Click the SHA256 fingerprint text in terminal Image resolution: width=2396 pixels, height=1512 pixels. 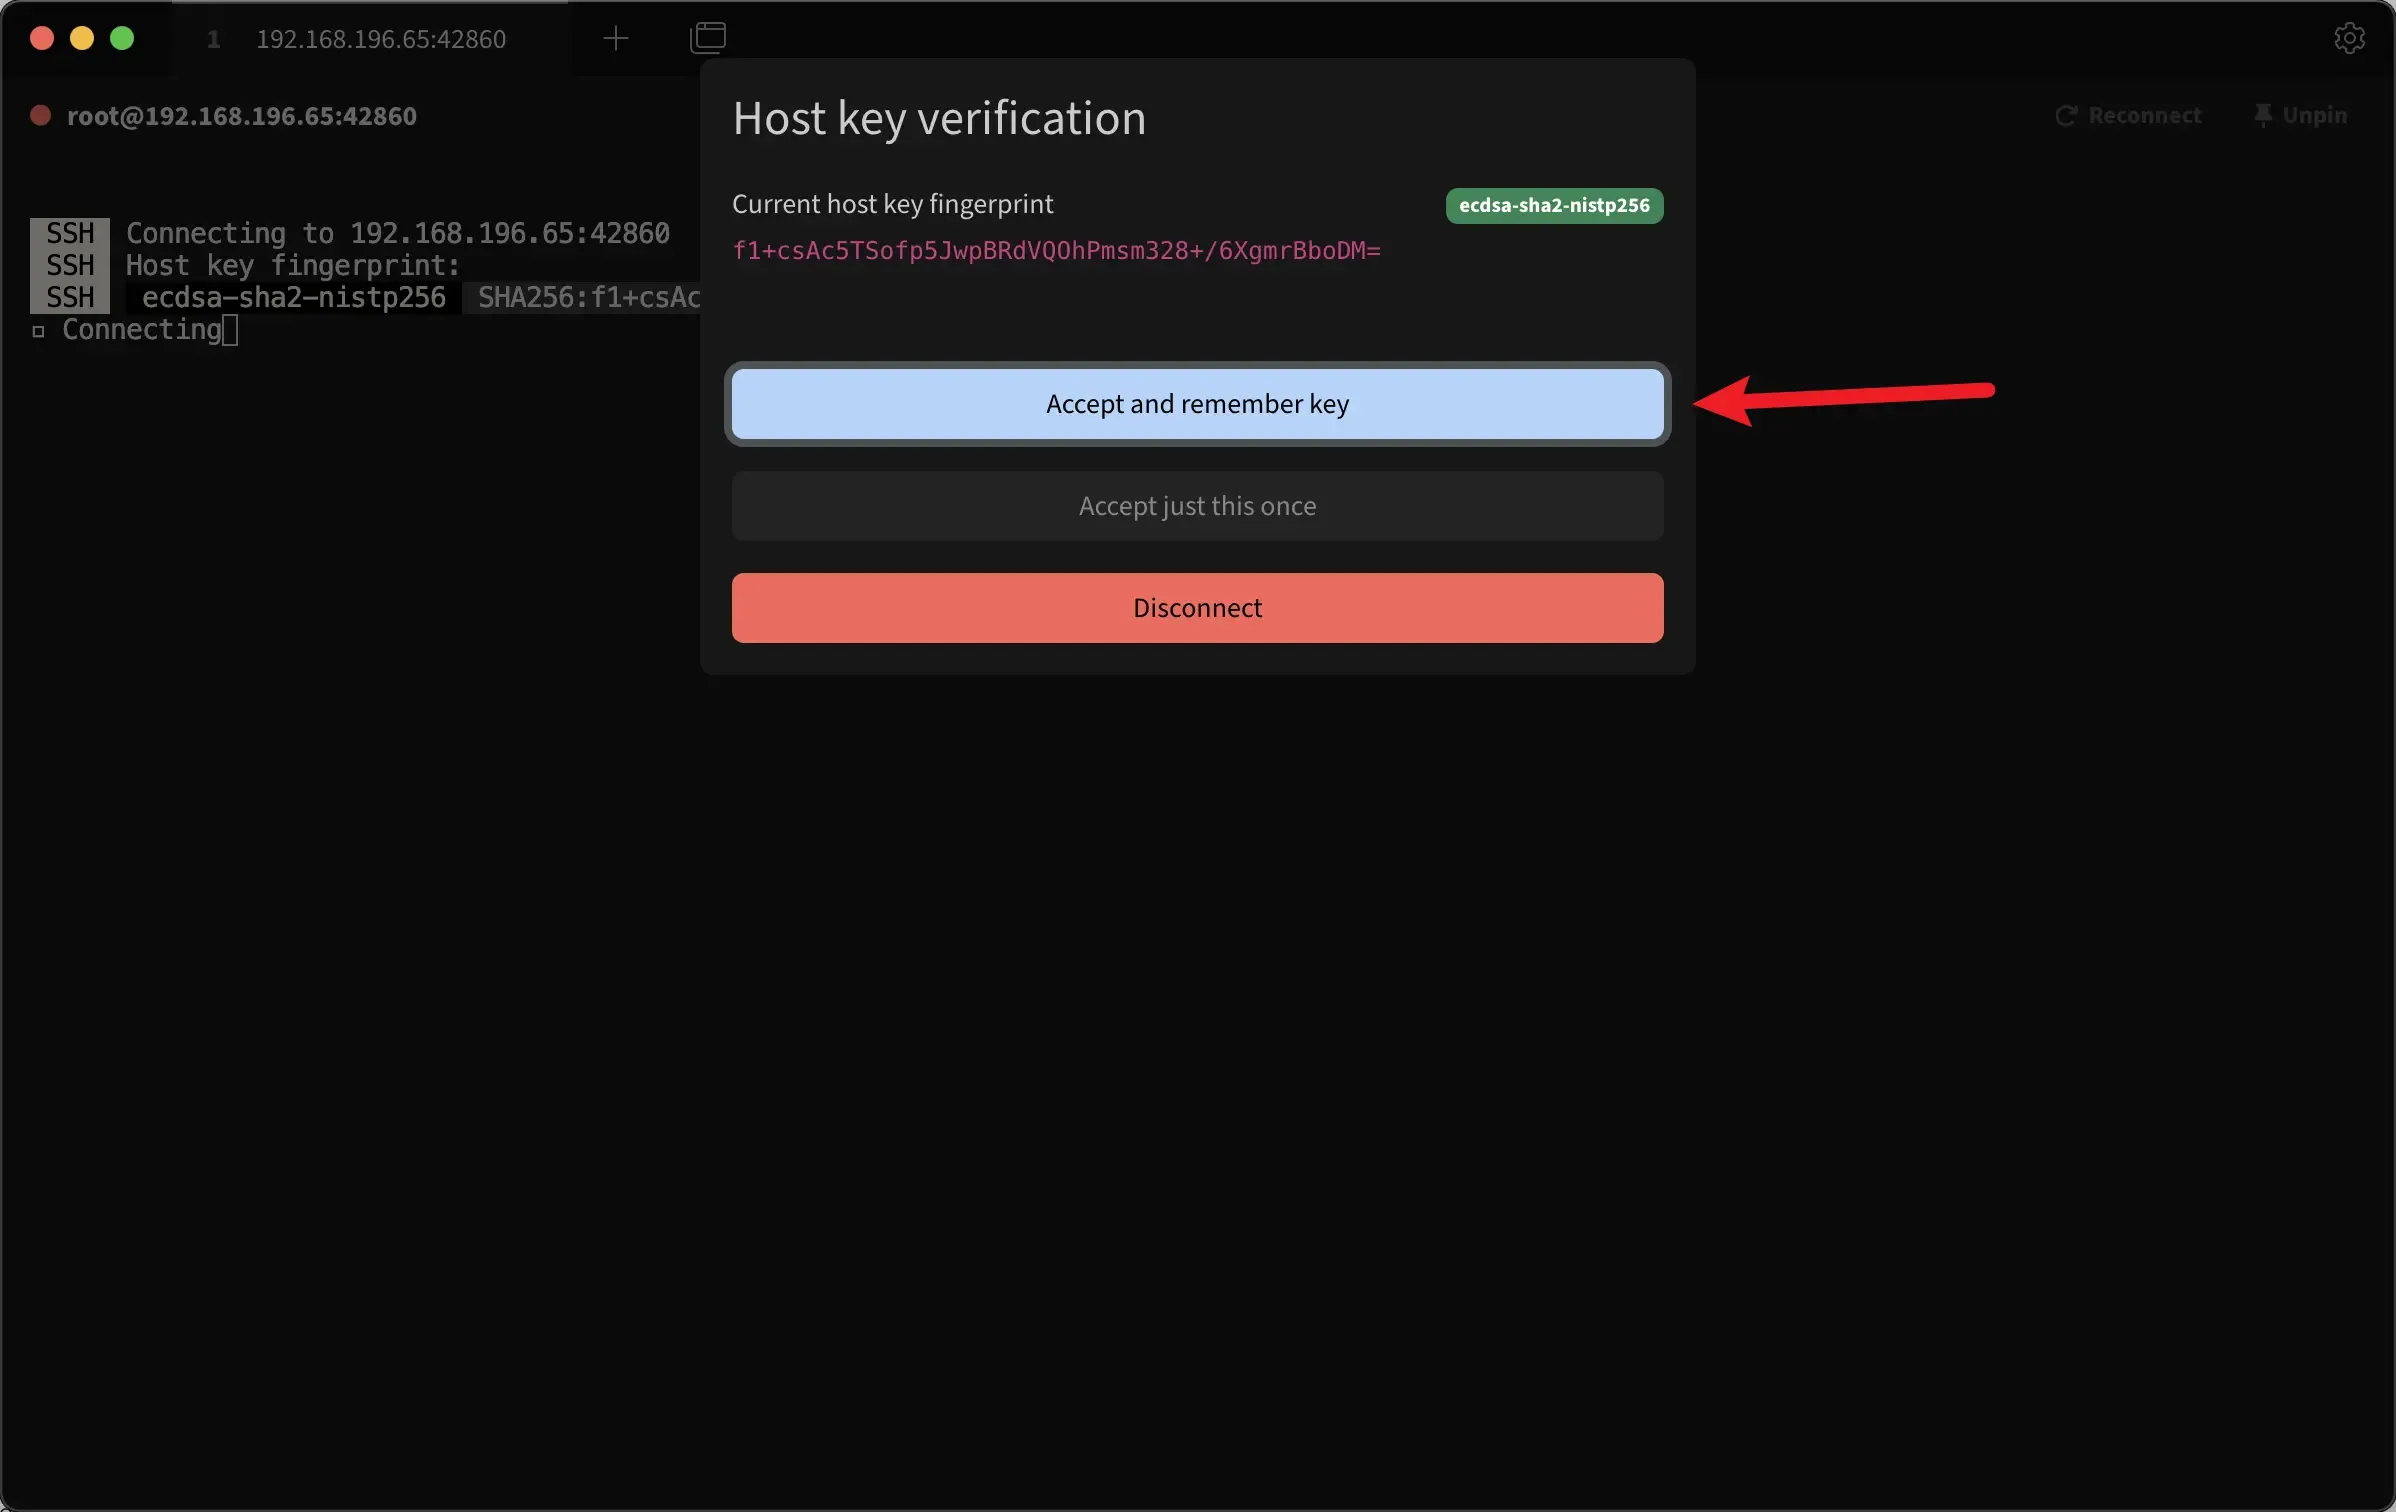[588, 298]
